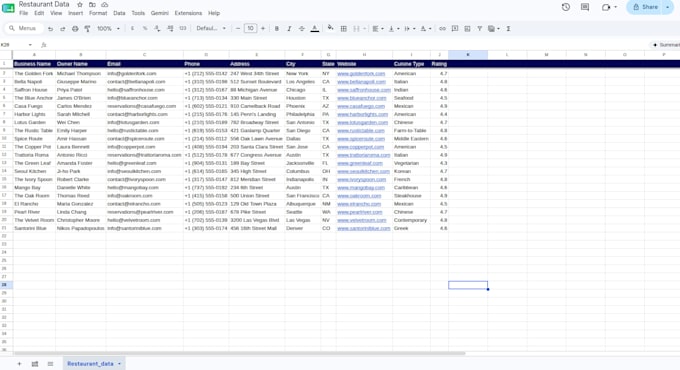Click the Redo icon
The image size is (680, 370).
click(62, 29)
